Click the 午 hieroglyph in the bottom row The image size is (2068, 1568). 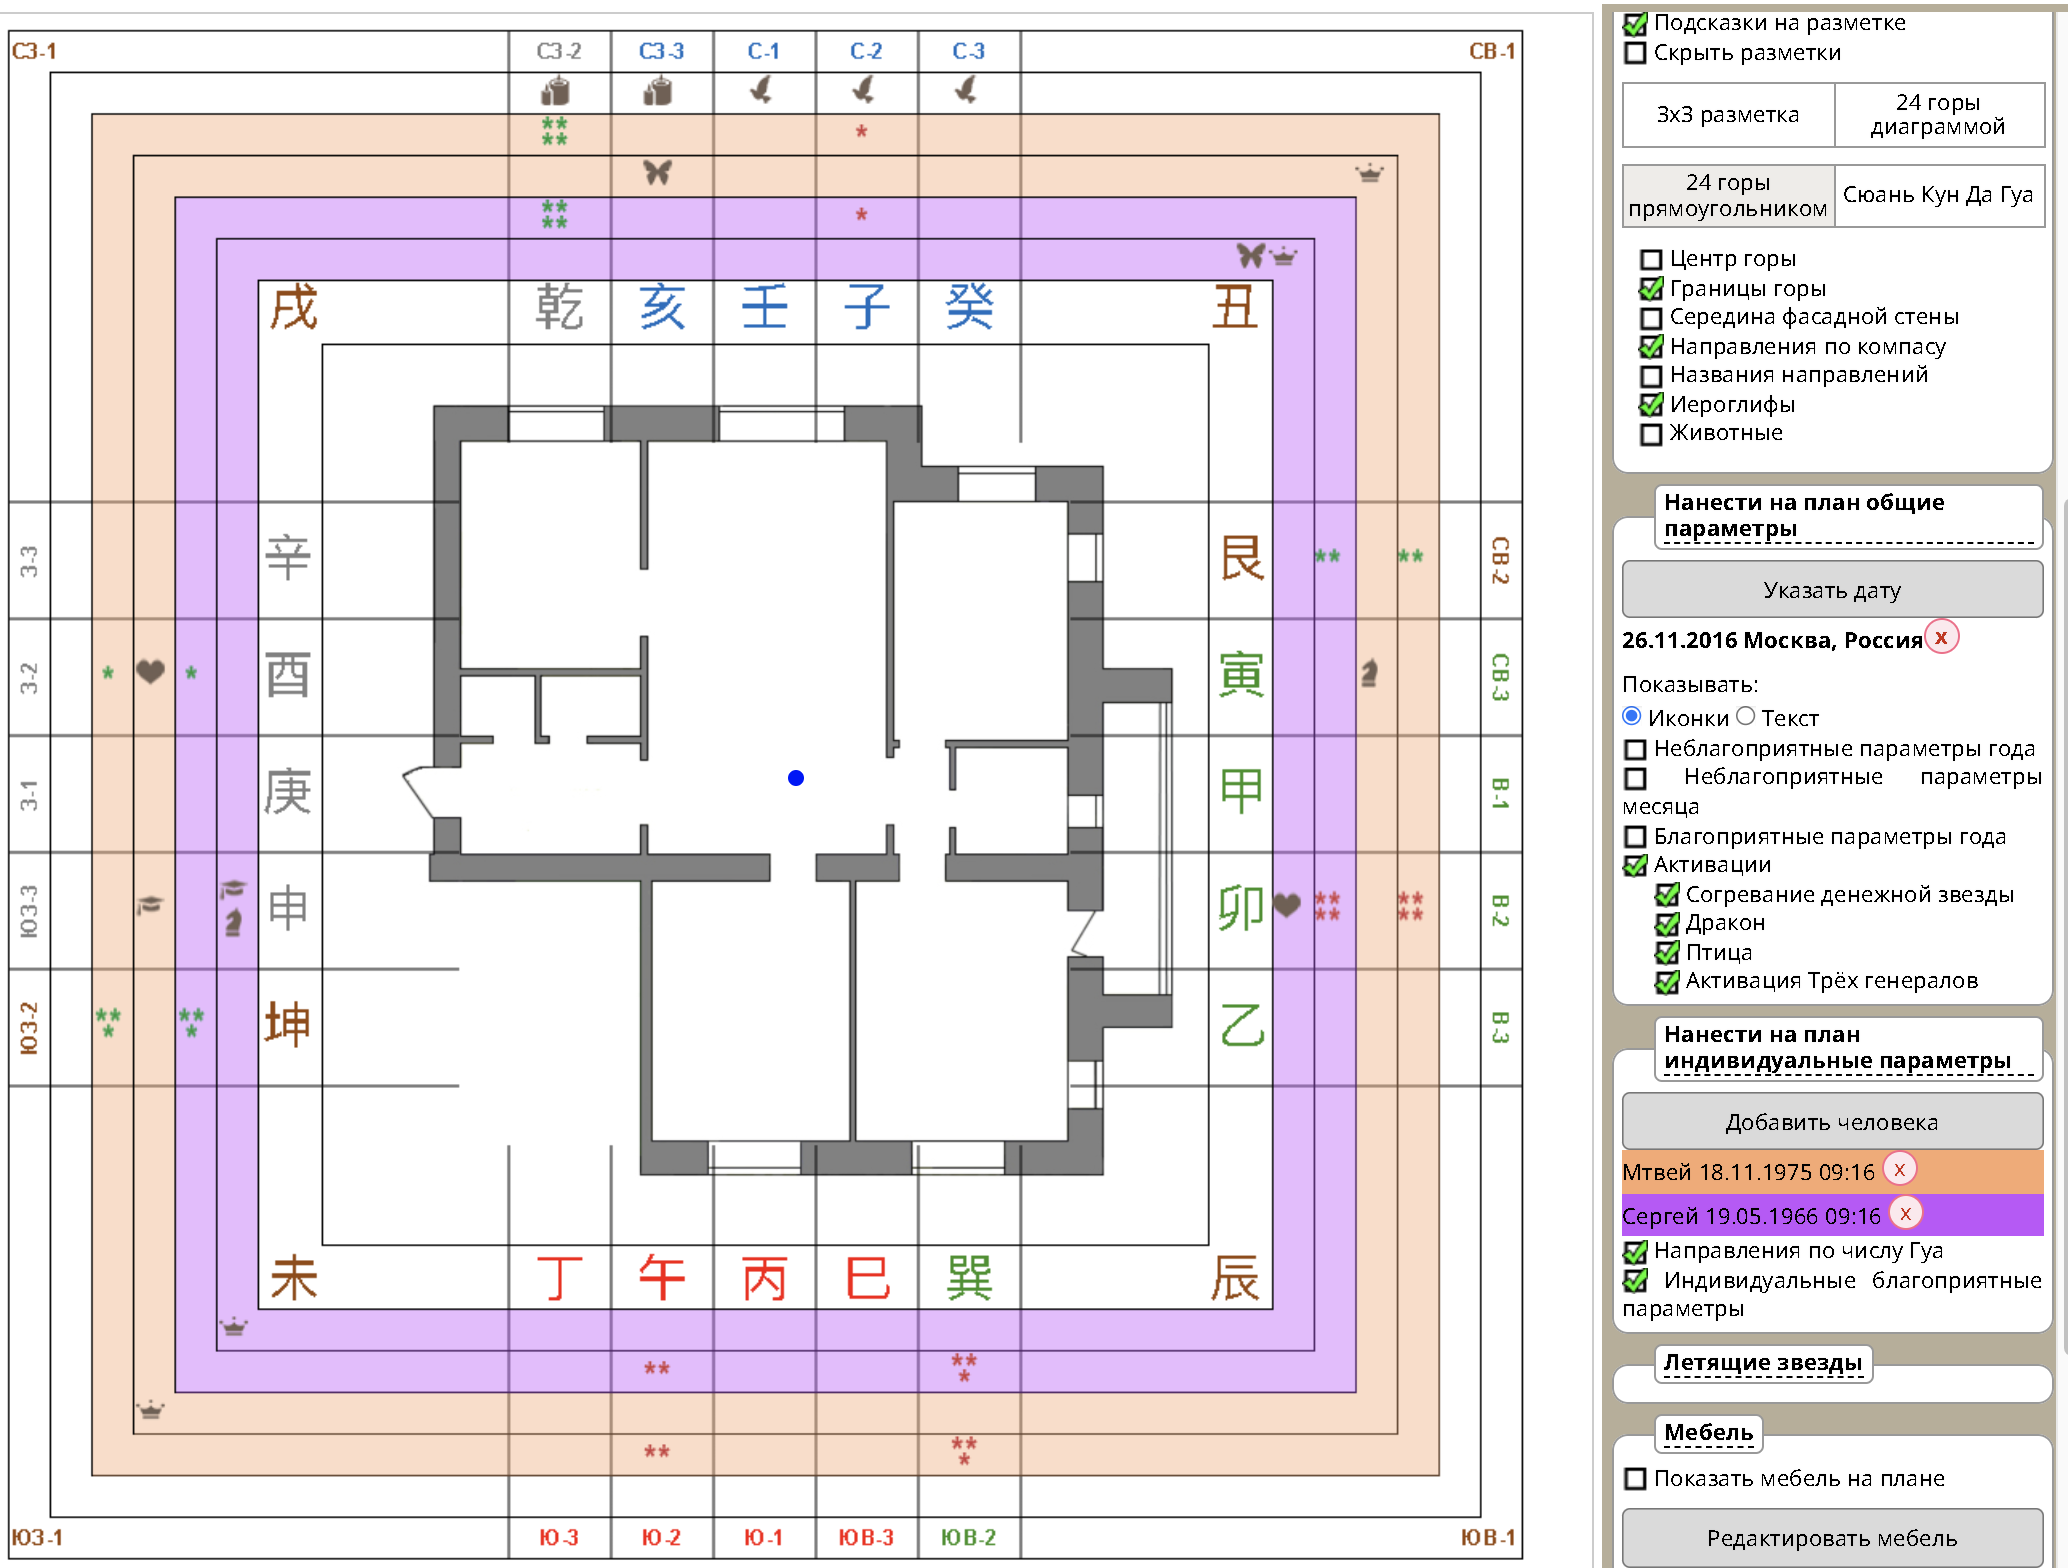[x=662, y=1278]
